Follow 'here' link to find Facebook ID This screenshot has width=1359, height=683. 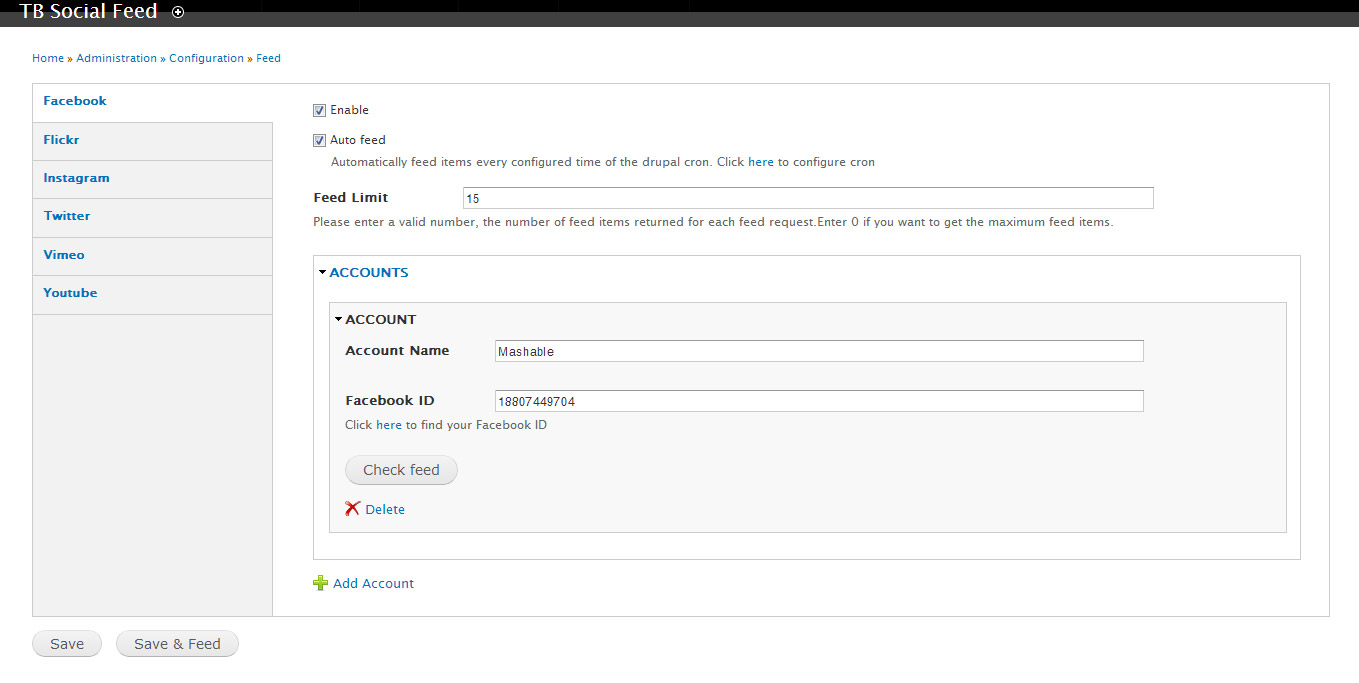tap(389, 425)
